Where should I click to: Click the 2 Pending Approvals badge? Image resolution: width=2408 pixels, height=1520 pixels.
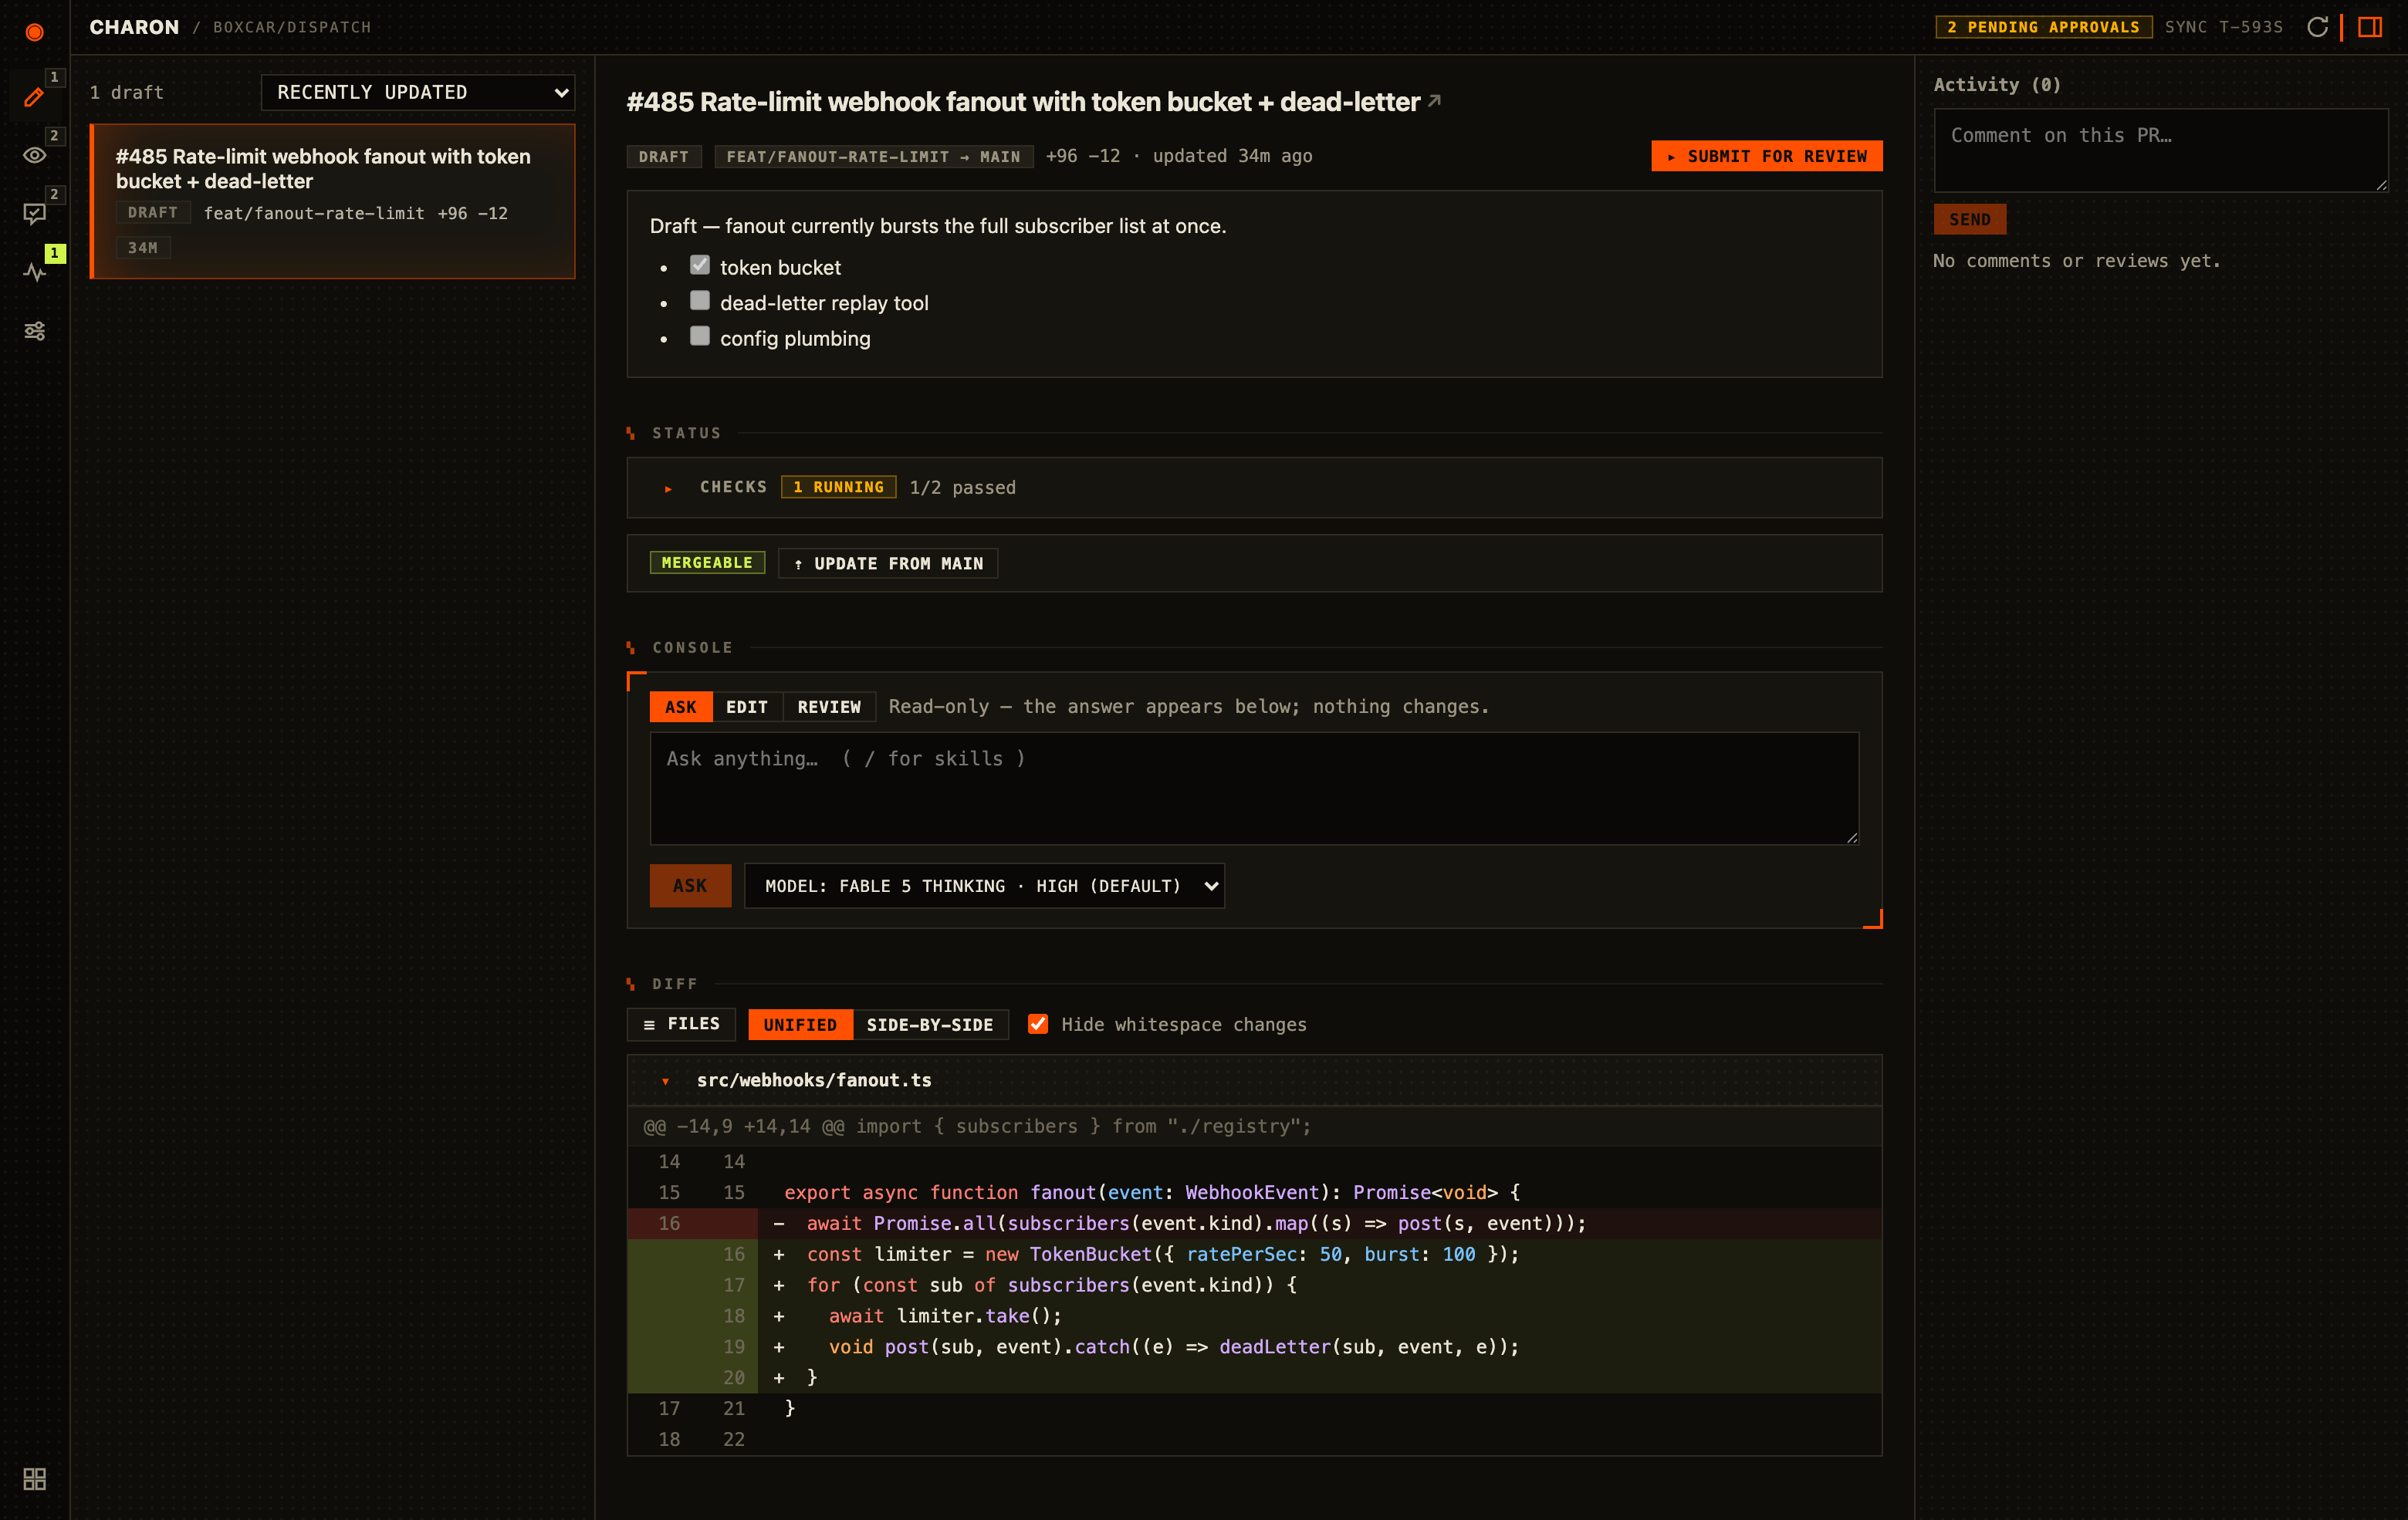tap(2043, 27)
